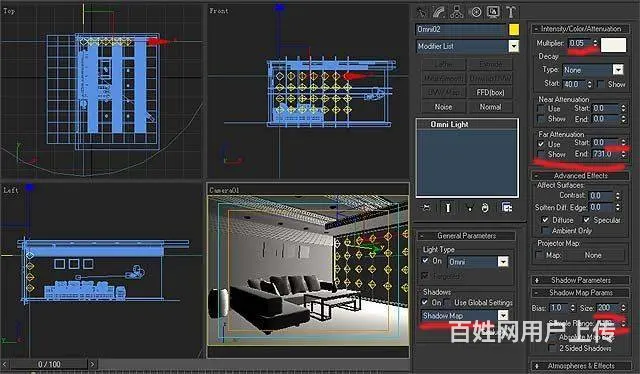
Task: Collapse Advanced Effects rollout
Action: 580,176
